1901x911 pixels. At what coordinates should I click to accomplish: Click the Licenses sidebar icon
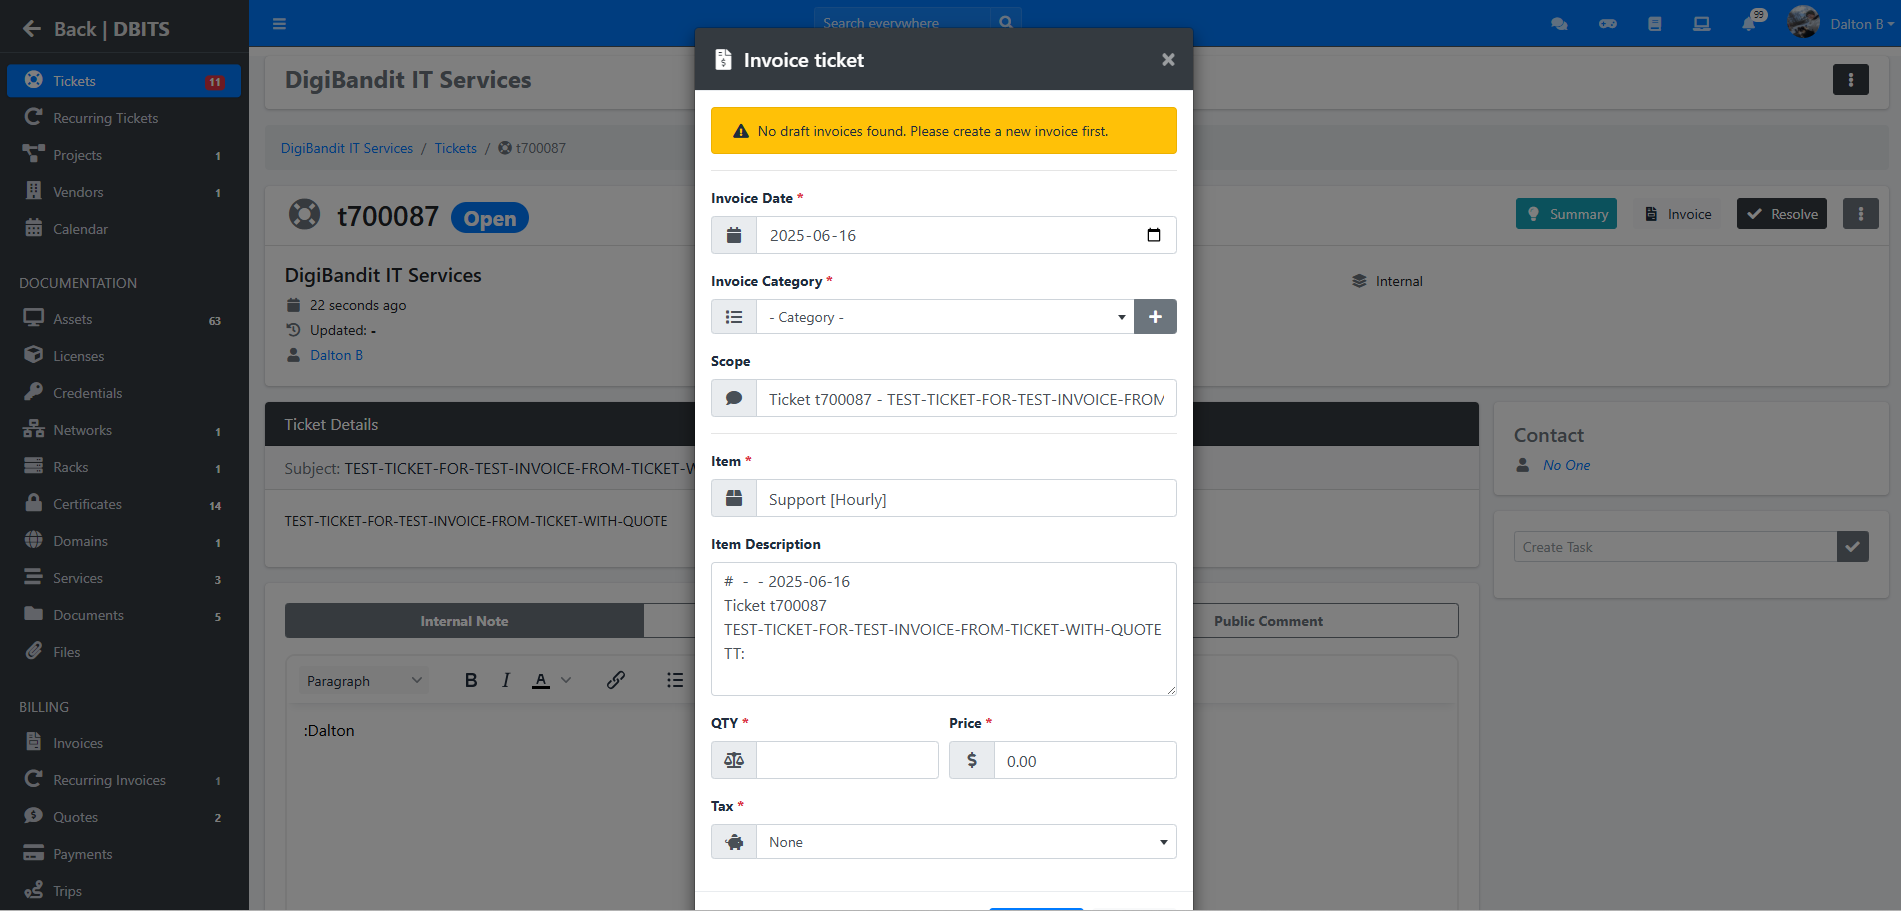34,355
